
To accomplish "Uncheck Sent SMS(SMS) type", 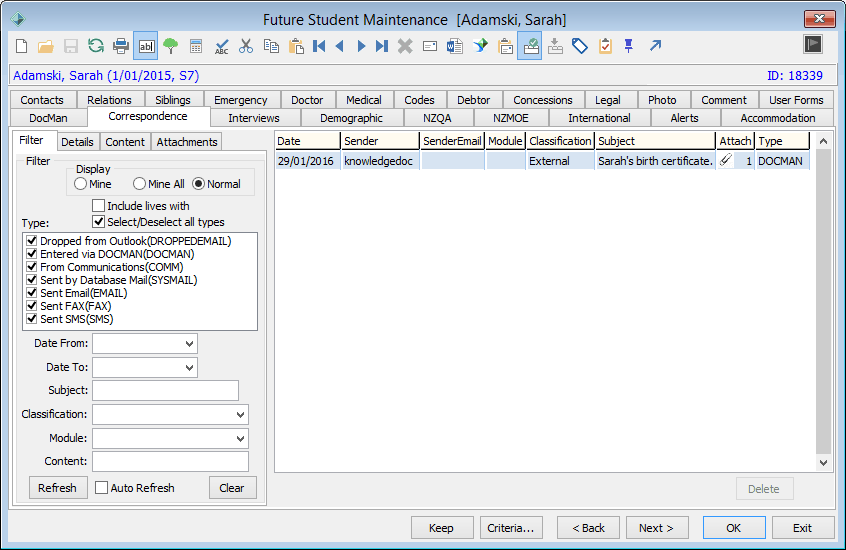I will click(x=32, y=318).
